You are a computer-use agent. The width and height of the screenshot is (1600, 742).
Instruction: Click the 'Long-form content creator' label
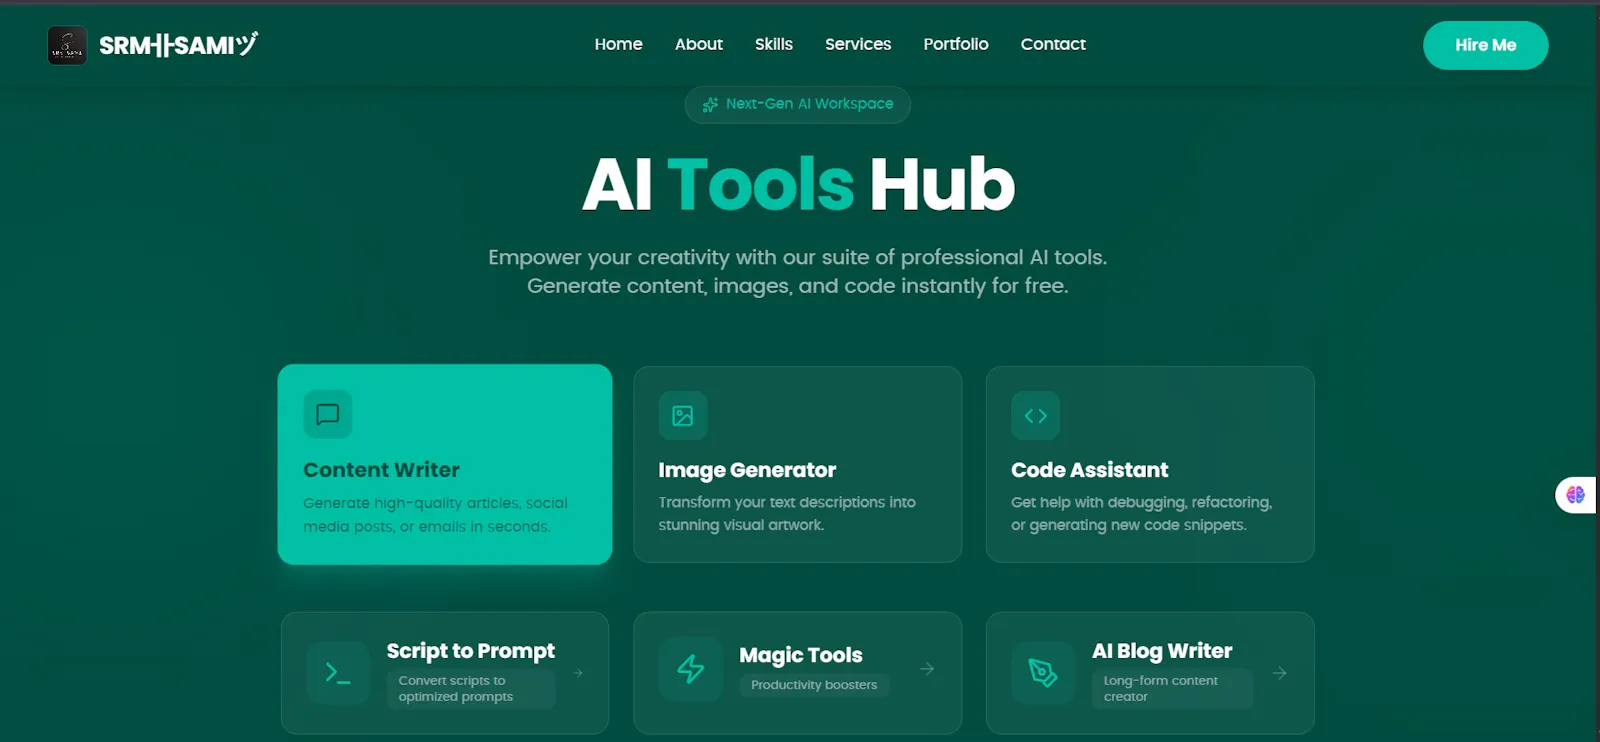(1171, 688)
